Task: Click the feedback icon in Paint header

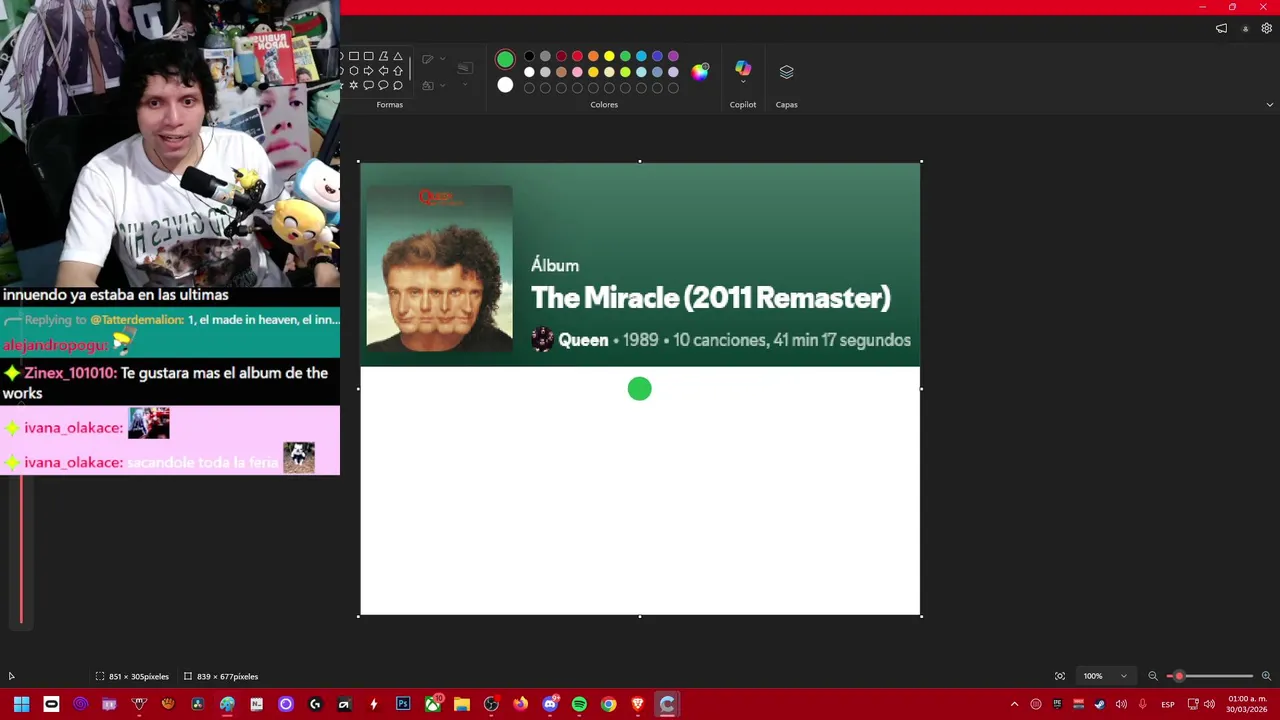Action: (x=1221, y=28)
